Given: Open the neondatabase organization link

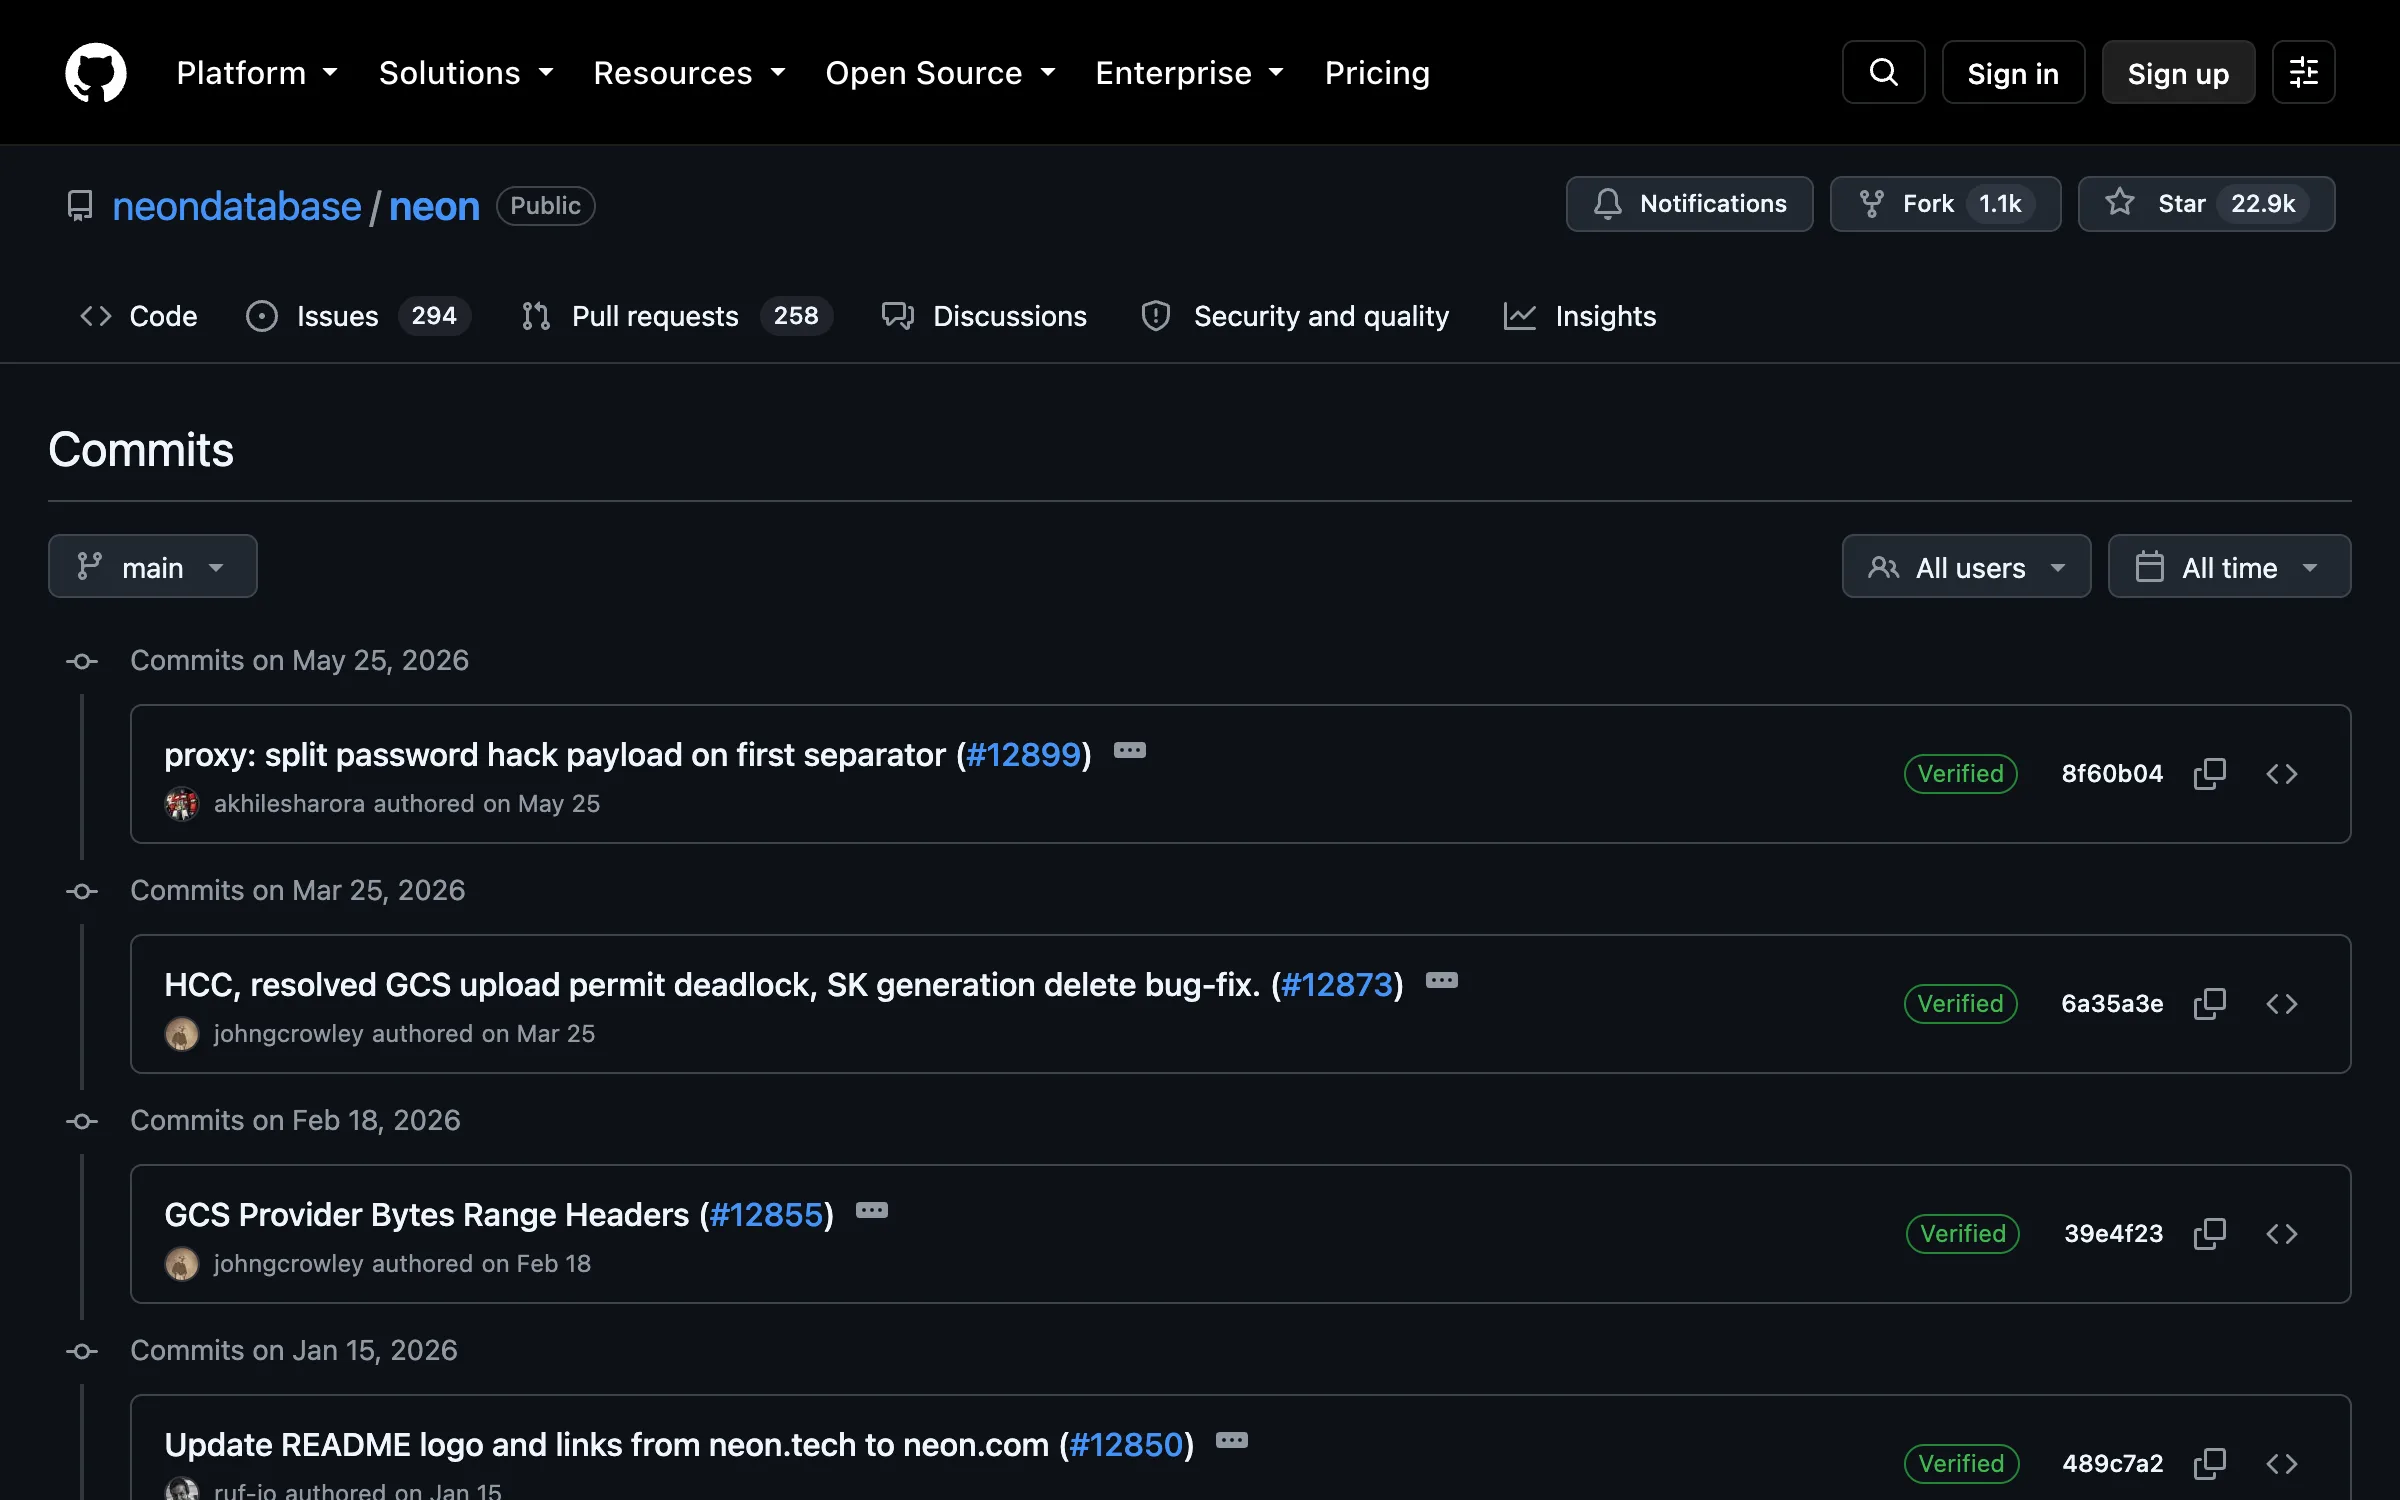Looking at the screenshot, I should (x=236, y=206).
